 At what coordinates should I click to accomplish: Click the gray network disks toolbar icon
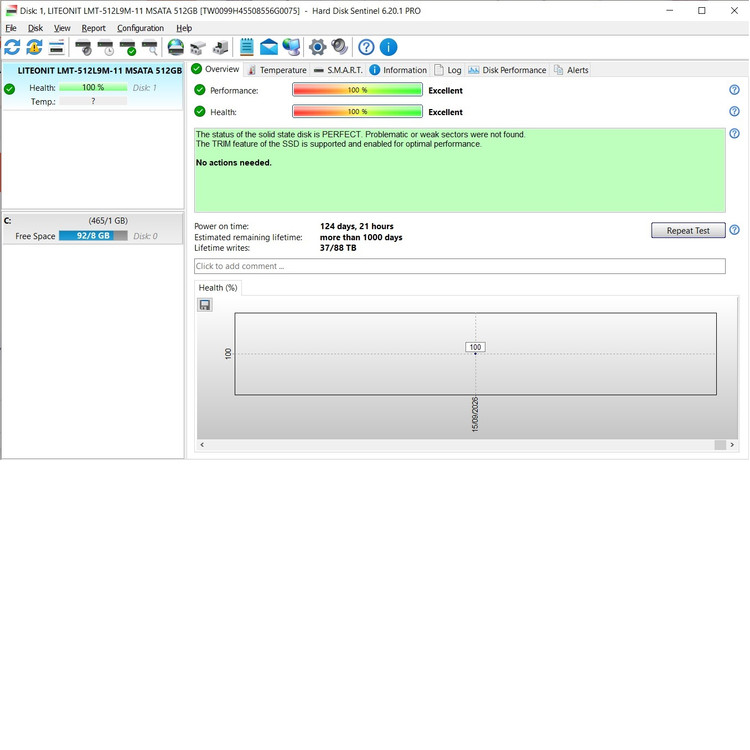point(198,47)
